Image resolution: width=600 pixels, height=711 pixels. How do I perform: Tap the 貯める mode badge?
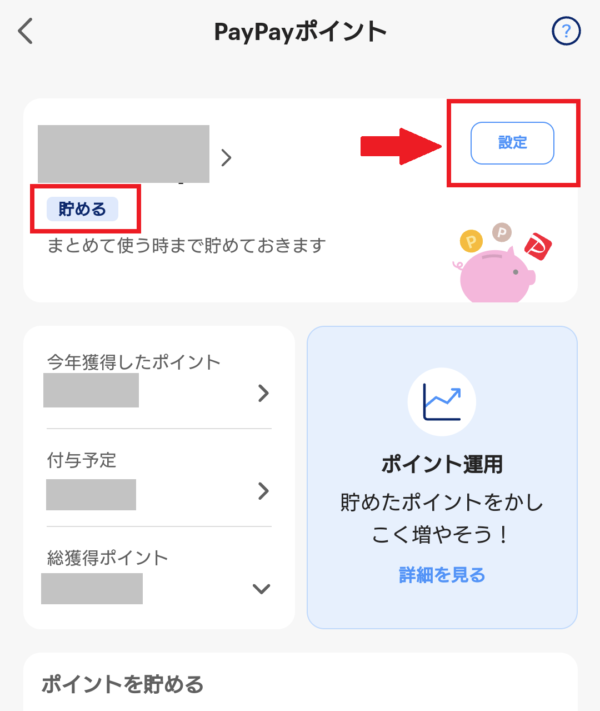coord(83,209)
